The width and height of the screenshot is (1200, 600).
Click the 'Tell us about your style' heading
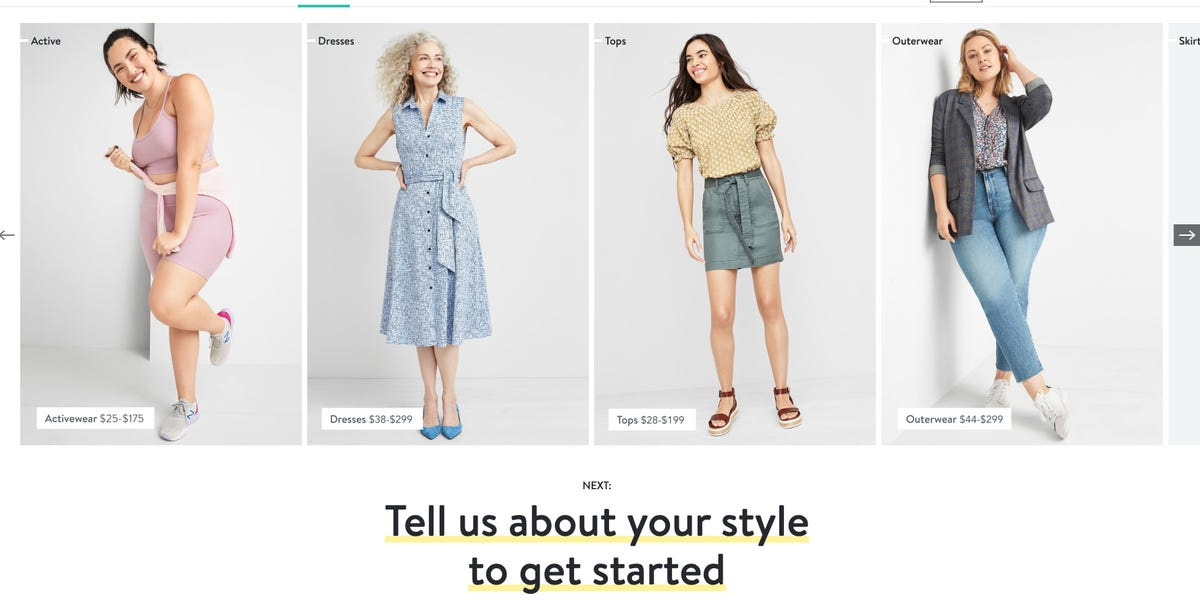[x=597, y=522]
